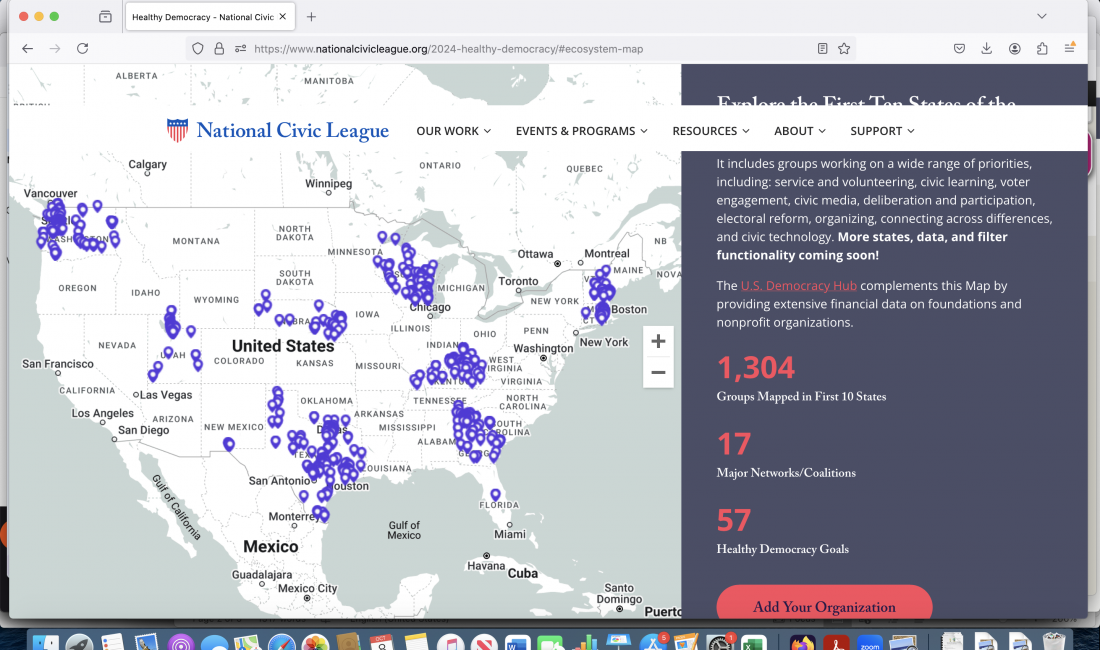
Task: Click the lone map pin in Florida
Action: pos(495,495)
